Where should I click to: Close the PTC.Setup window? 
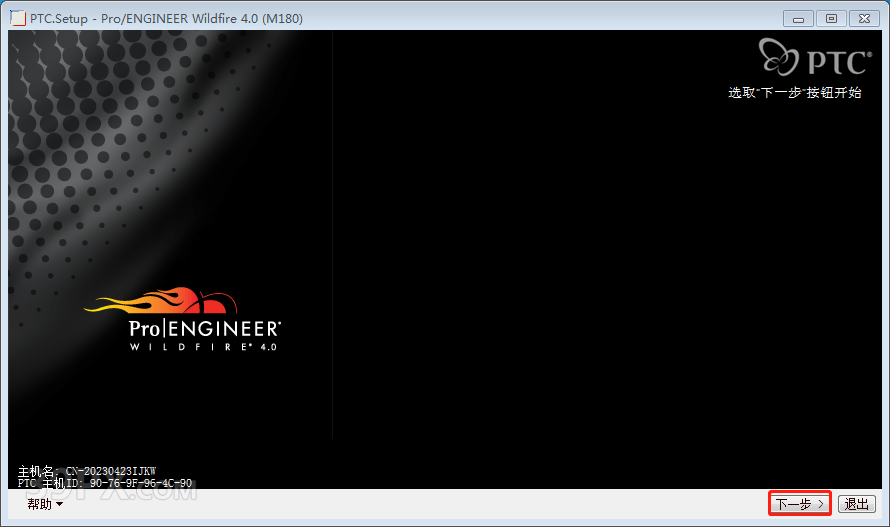click(864, 19)
